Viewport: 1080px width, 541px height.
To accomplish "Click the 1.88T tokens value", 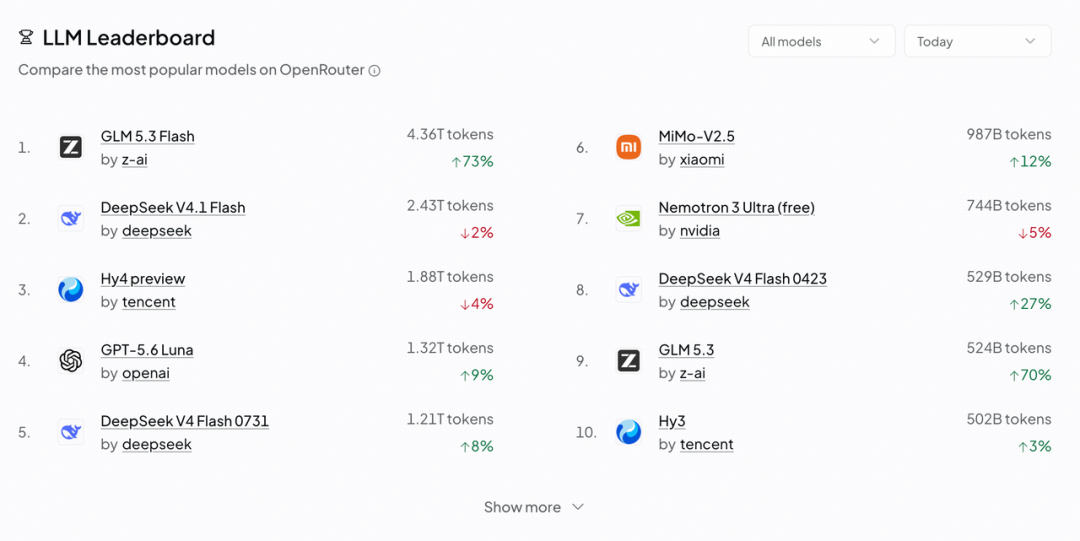I will [450, 276].
